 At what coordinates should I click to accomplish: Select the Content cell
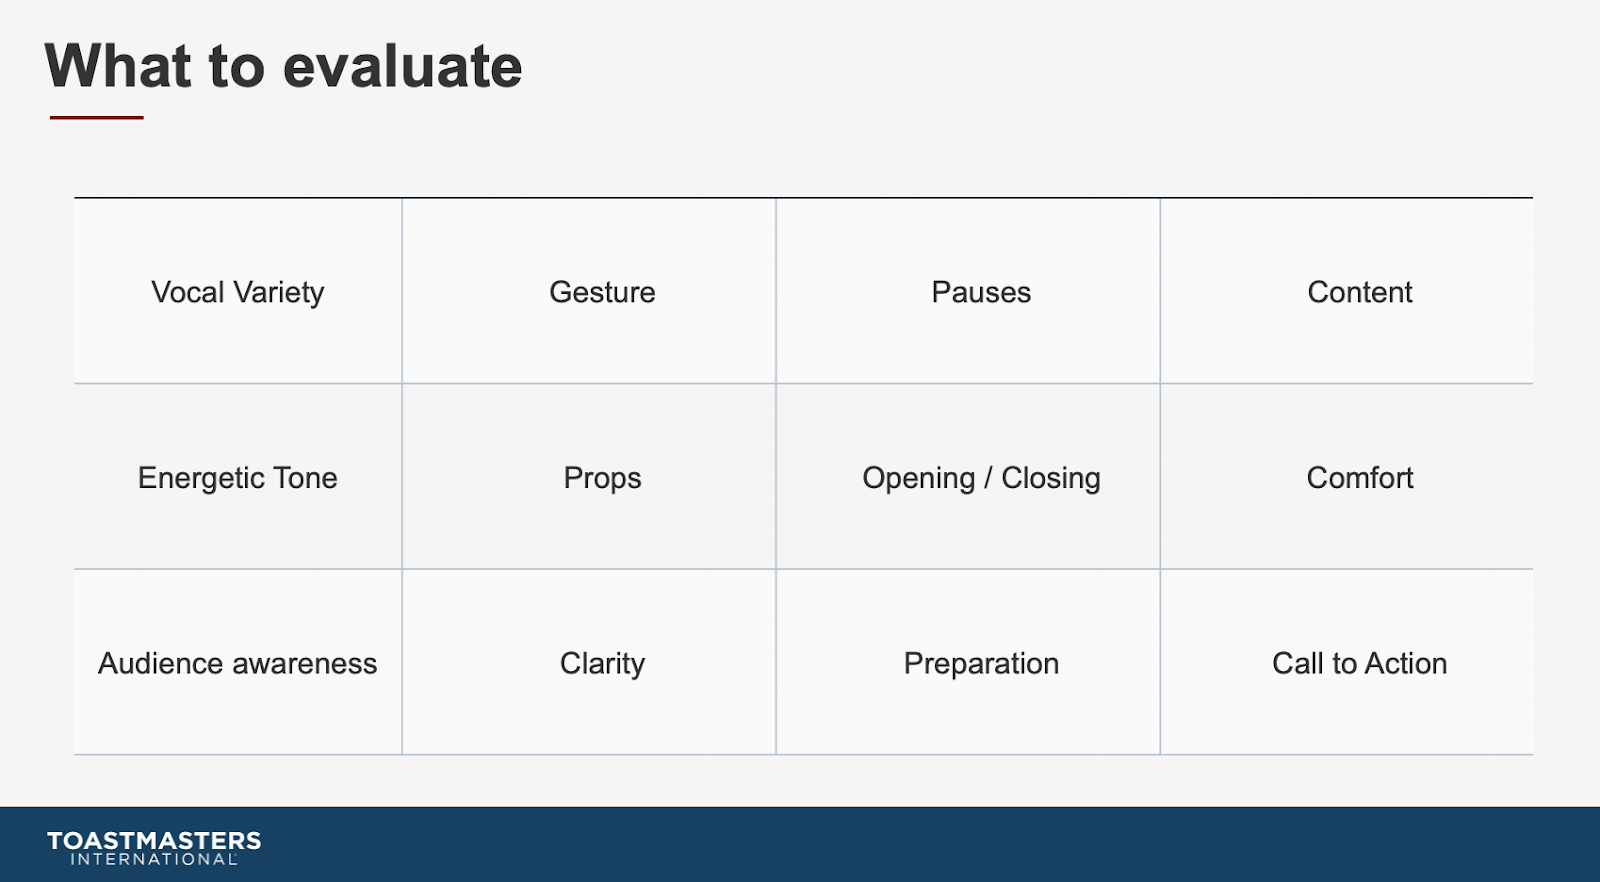pyautogui.click(x=1347, y=291)
